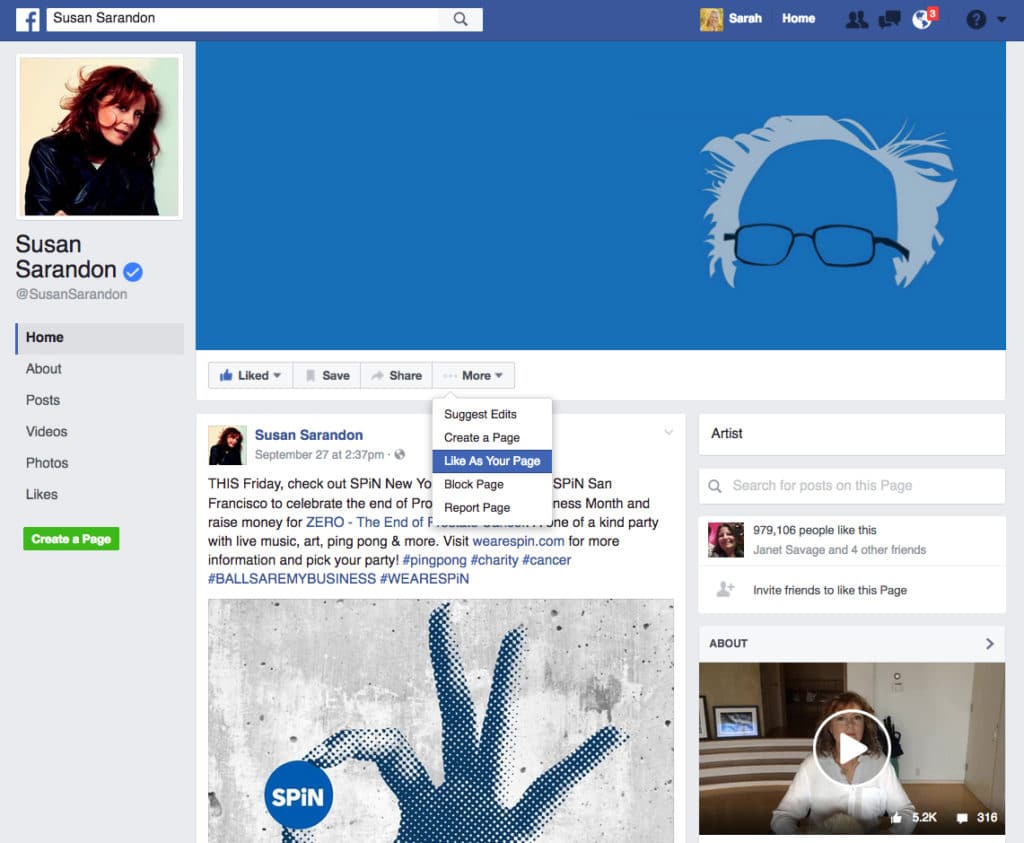Select Block Page from the menu

tap(473, 484)
